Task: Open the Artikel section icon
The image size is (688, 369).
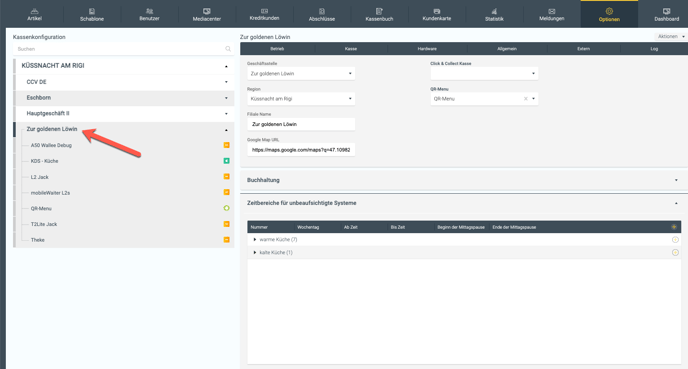Action: pyautogui.click(x=34, y=11)
